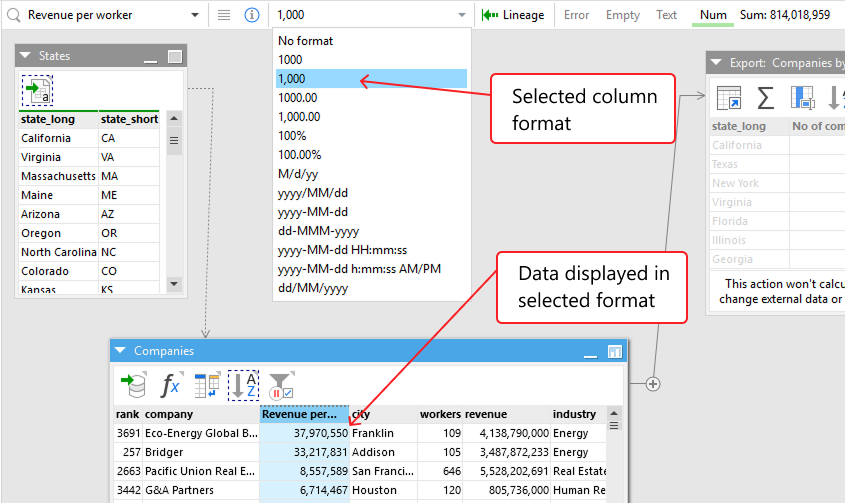This screenshot has width=845, height=503.
Task: Select the Eco-Energy Global company cell
Action: (x=201, y=433)
